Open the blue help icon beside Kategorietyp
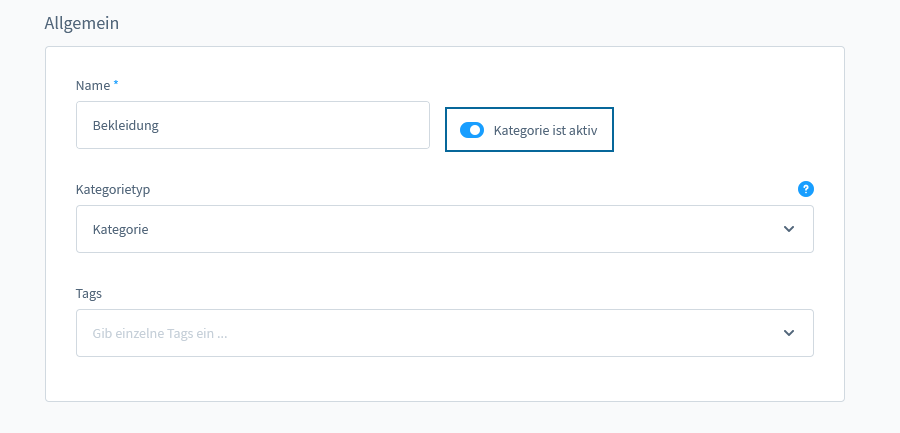900x433 pixels. [806, 189]
